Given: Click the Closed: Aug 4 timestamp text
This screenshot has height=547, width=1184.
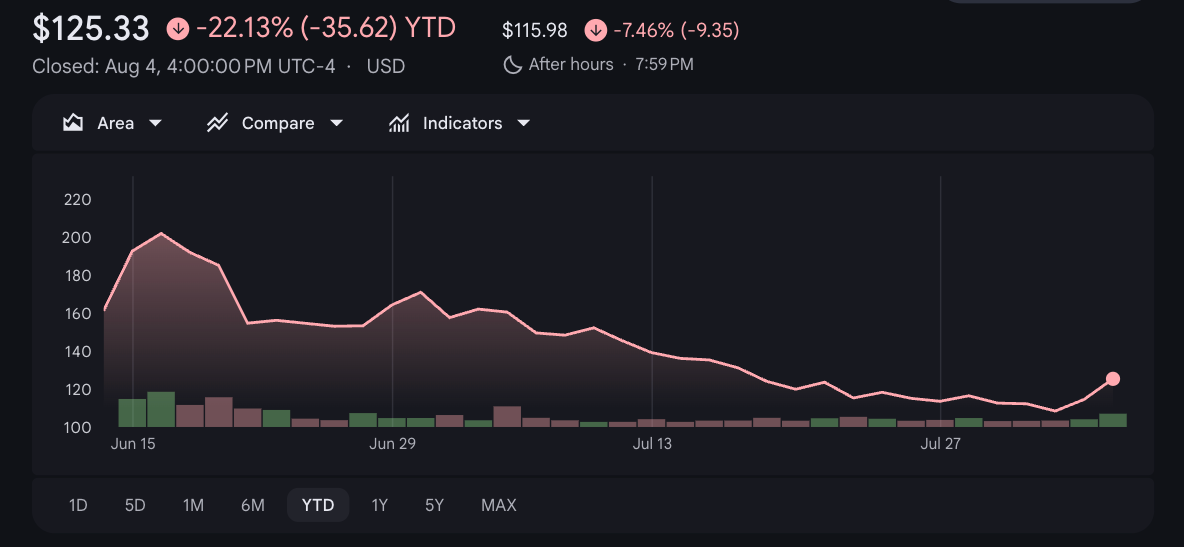Looking at the screenshot, I should click(183, 66).
